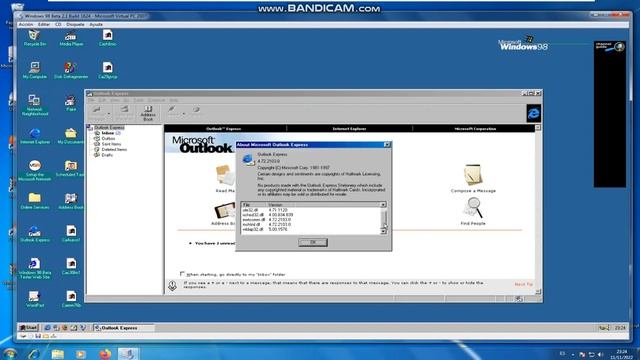Open Windows Explorer from the Windows 7 taskbar

(x=58, y=354)
